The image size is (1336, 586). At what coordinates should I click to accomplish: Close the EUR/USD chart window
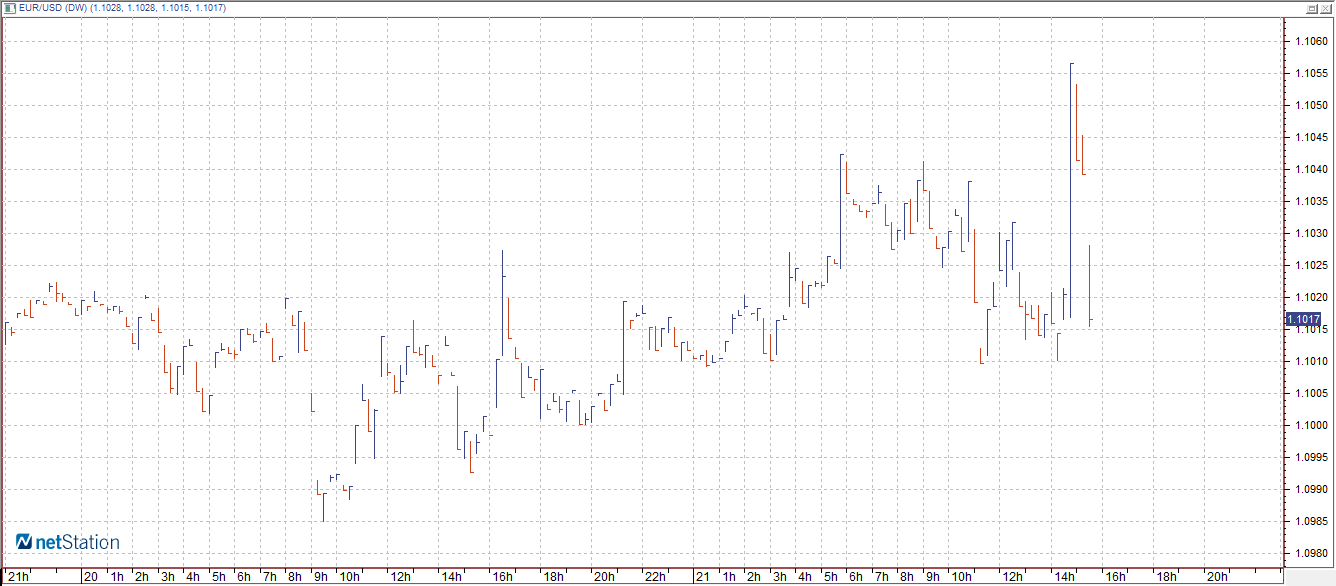pyautogui.click(x=1325, y=8)
